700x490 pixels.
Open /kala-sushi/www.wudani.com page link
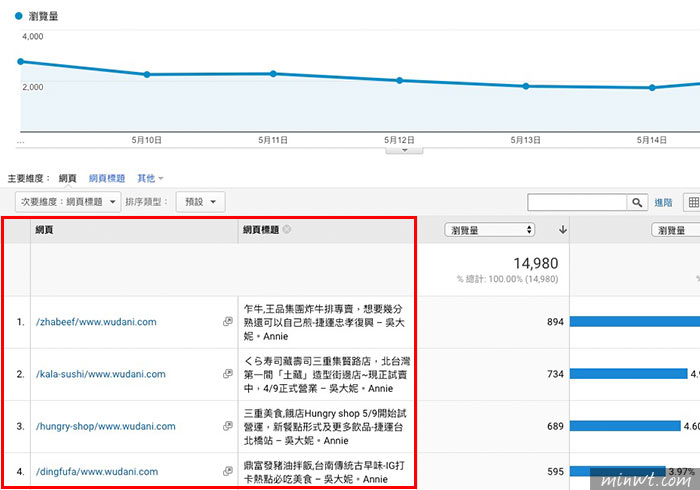tap(100, 374)
